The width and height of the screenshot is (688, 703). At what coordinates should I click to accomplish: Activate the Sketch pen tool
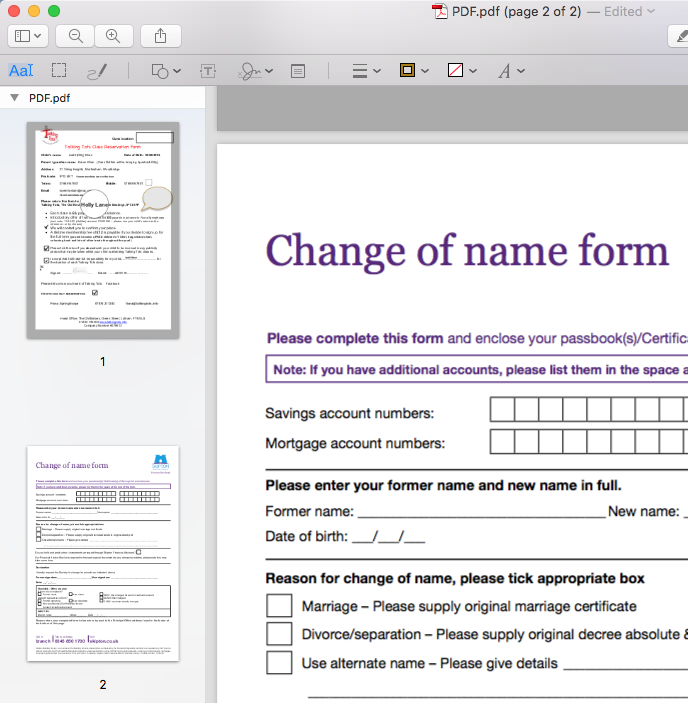(x=97, y=71)
